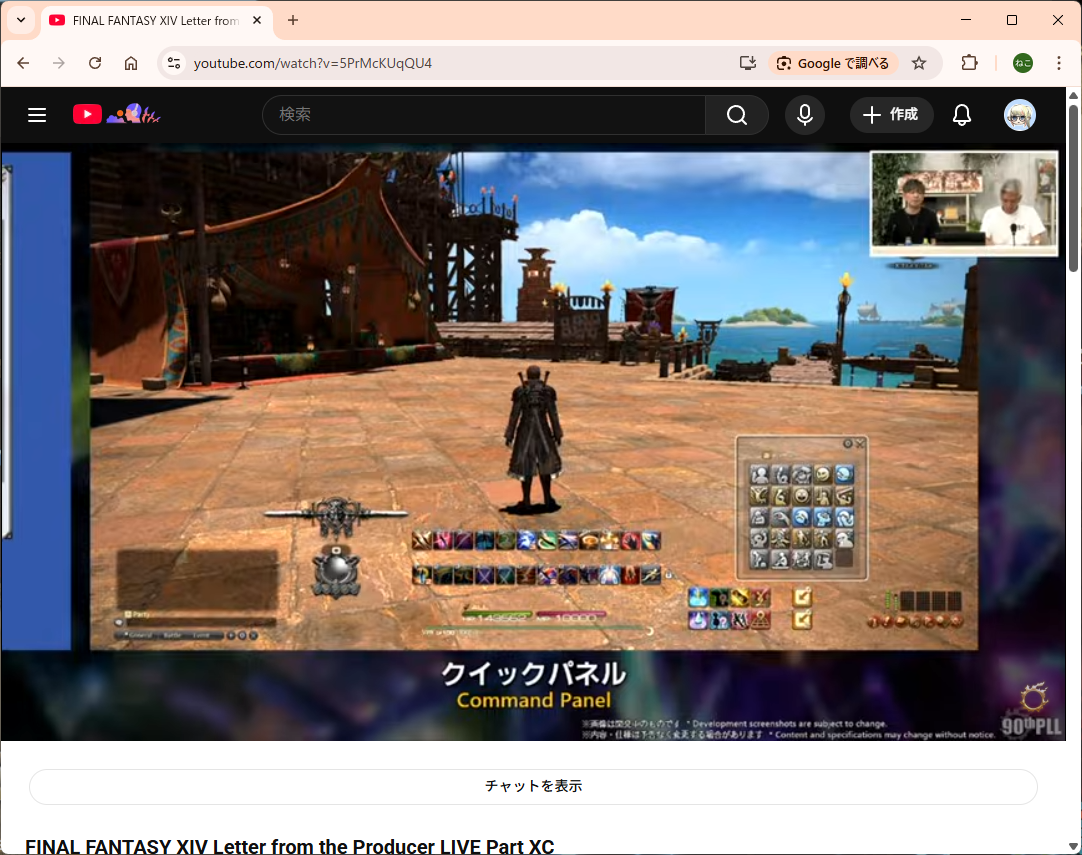Bookmark this page with star icon
This screenshot has height=855, width=1082.
(x=918, y=63)
